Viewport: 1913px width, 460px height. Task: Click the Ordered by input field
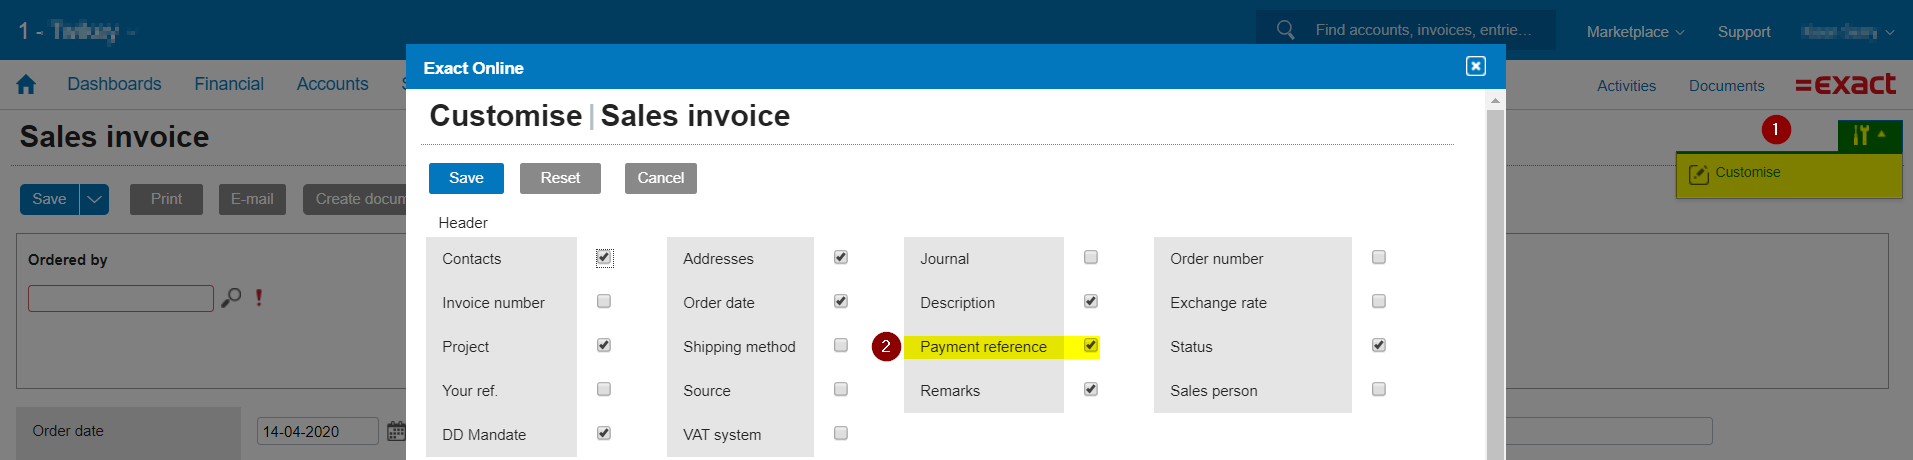click(x=121, y=298)
